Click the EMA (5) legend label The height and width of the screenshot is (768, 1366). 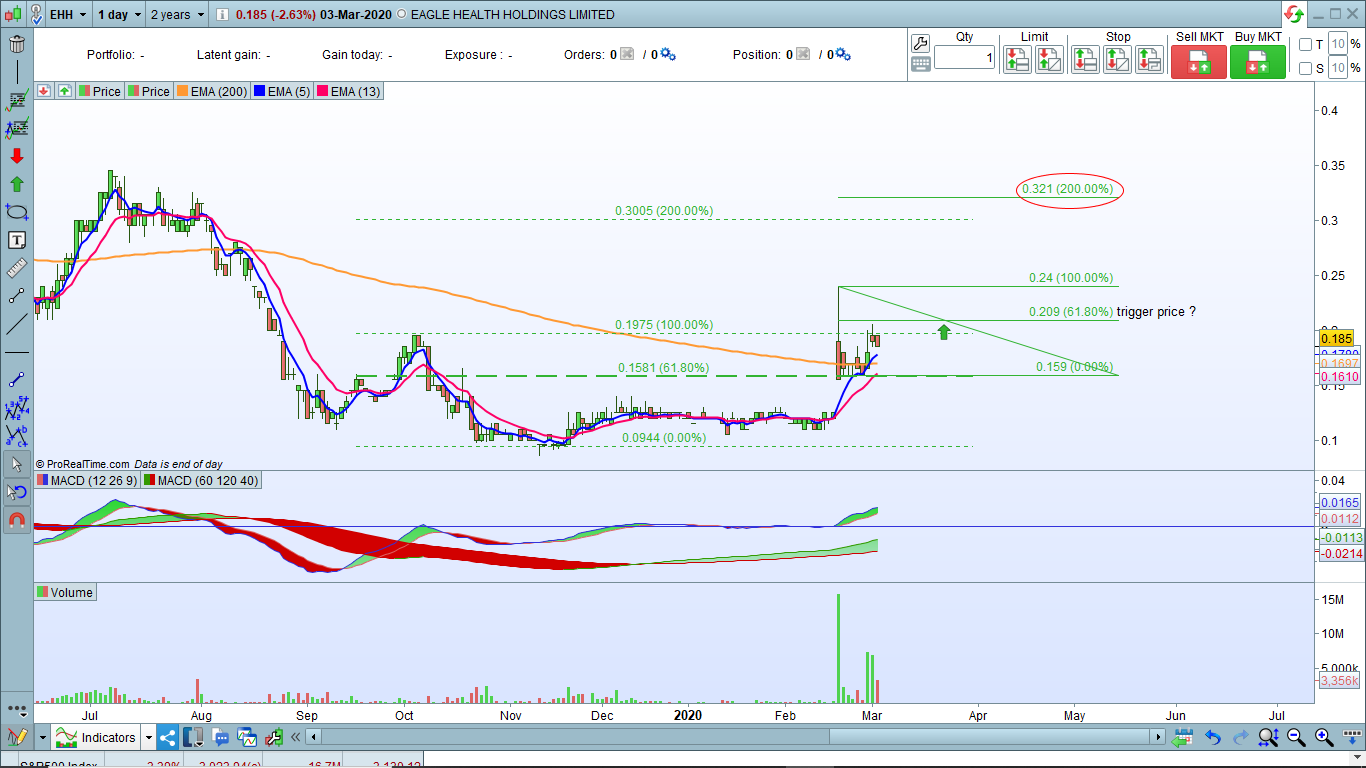point(283,91)
